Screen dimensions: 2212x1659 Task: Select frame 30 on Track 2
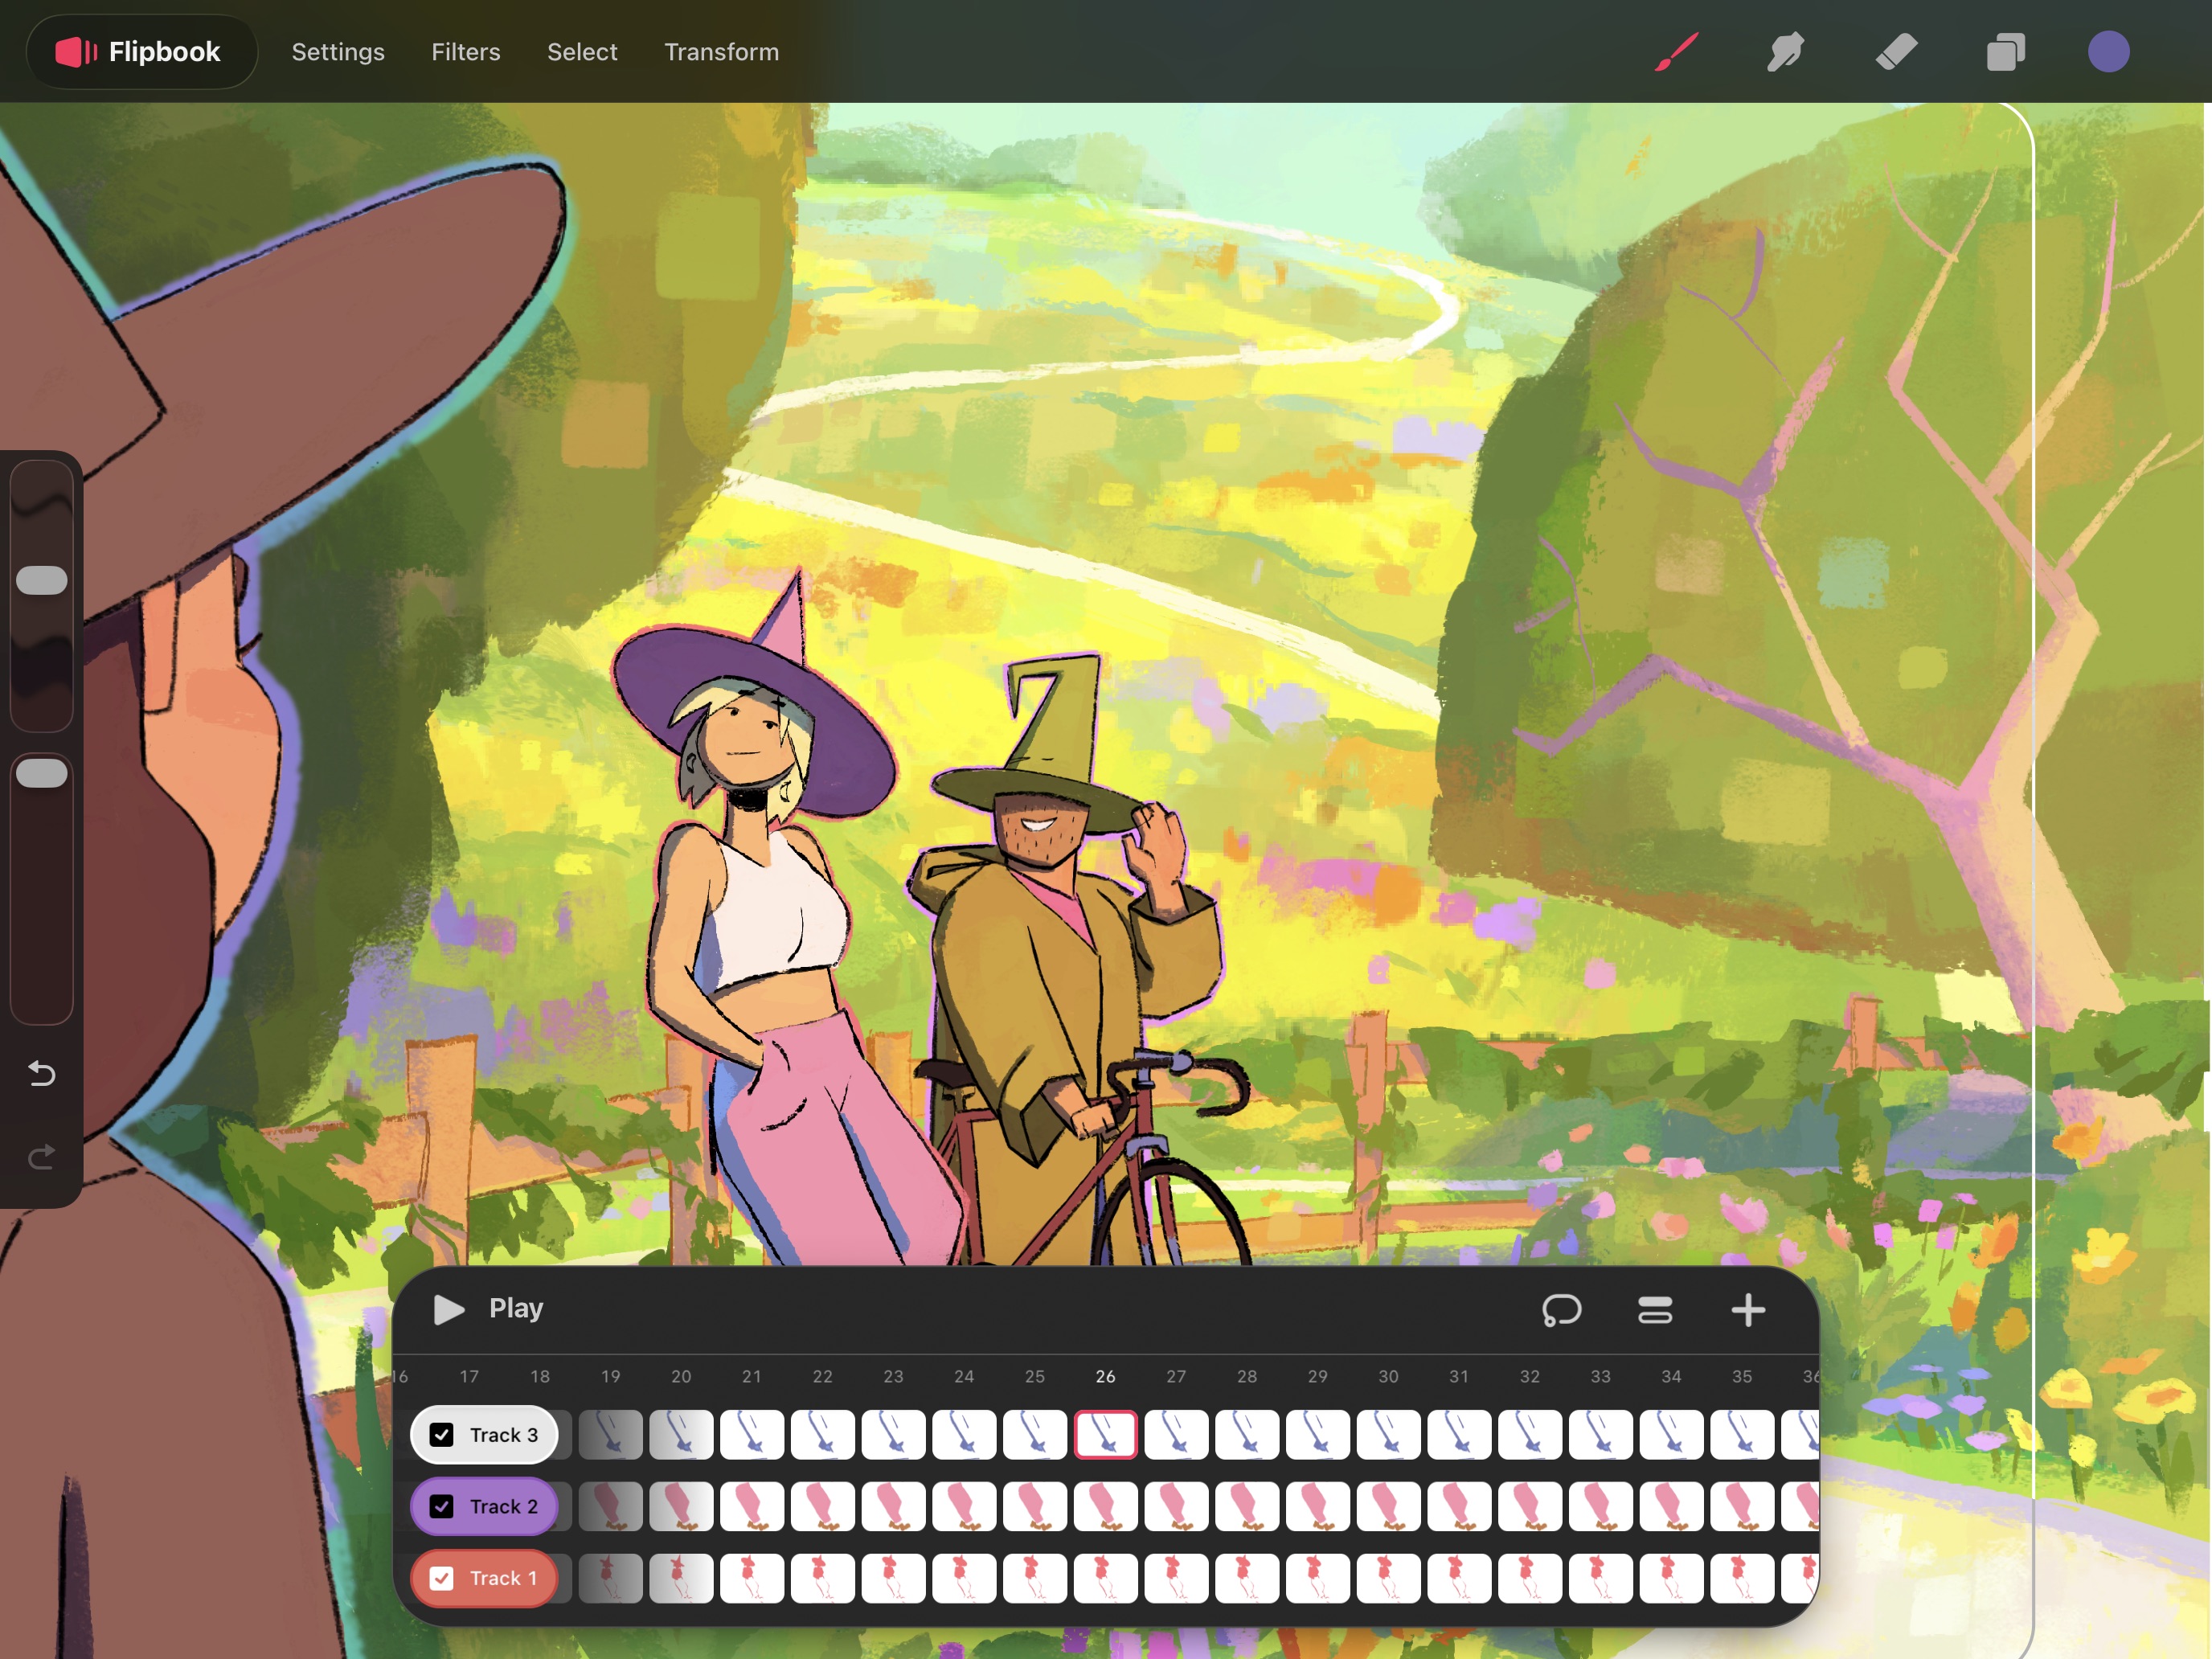pos(1388,1506)
